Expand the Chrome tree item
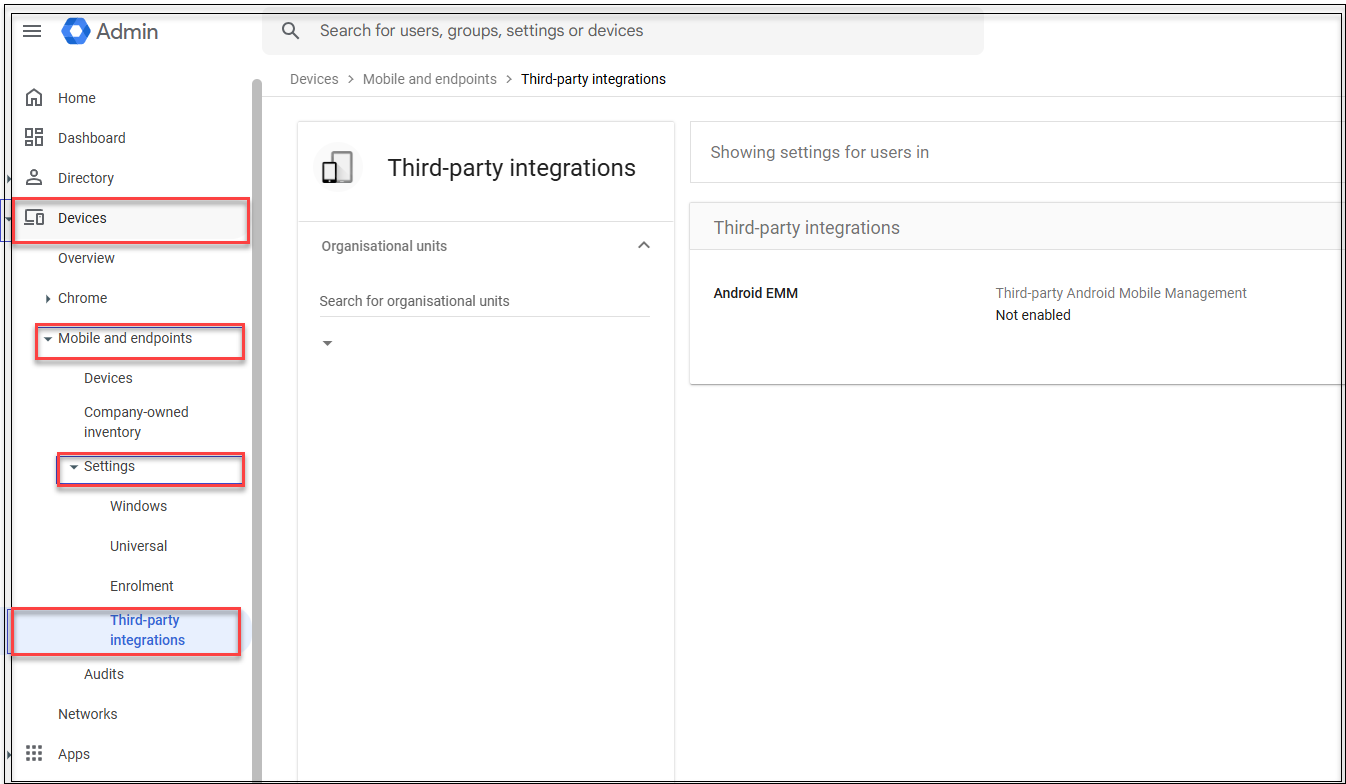 tap(48, 298)
